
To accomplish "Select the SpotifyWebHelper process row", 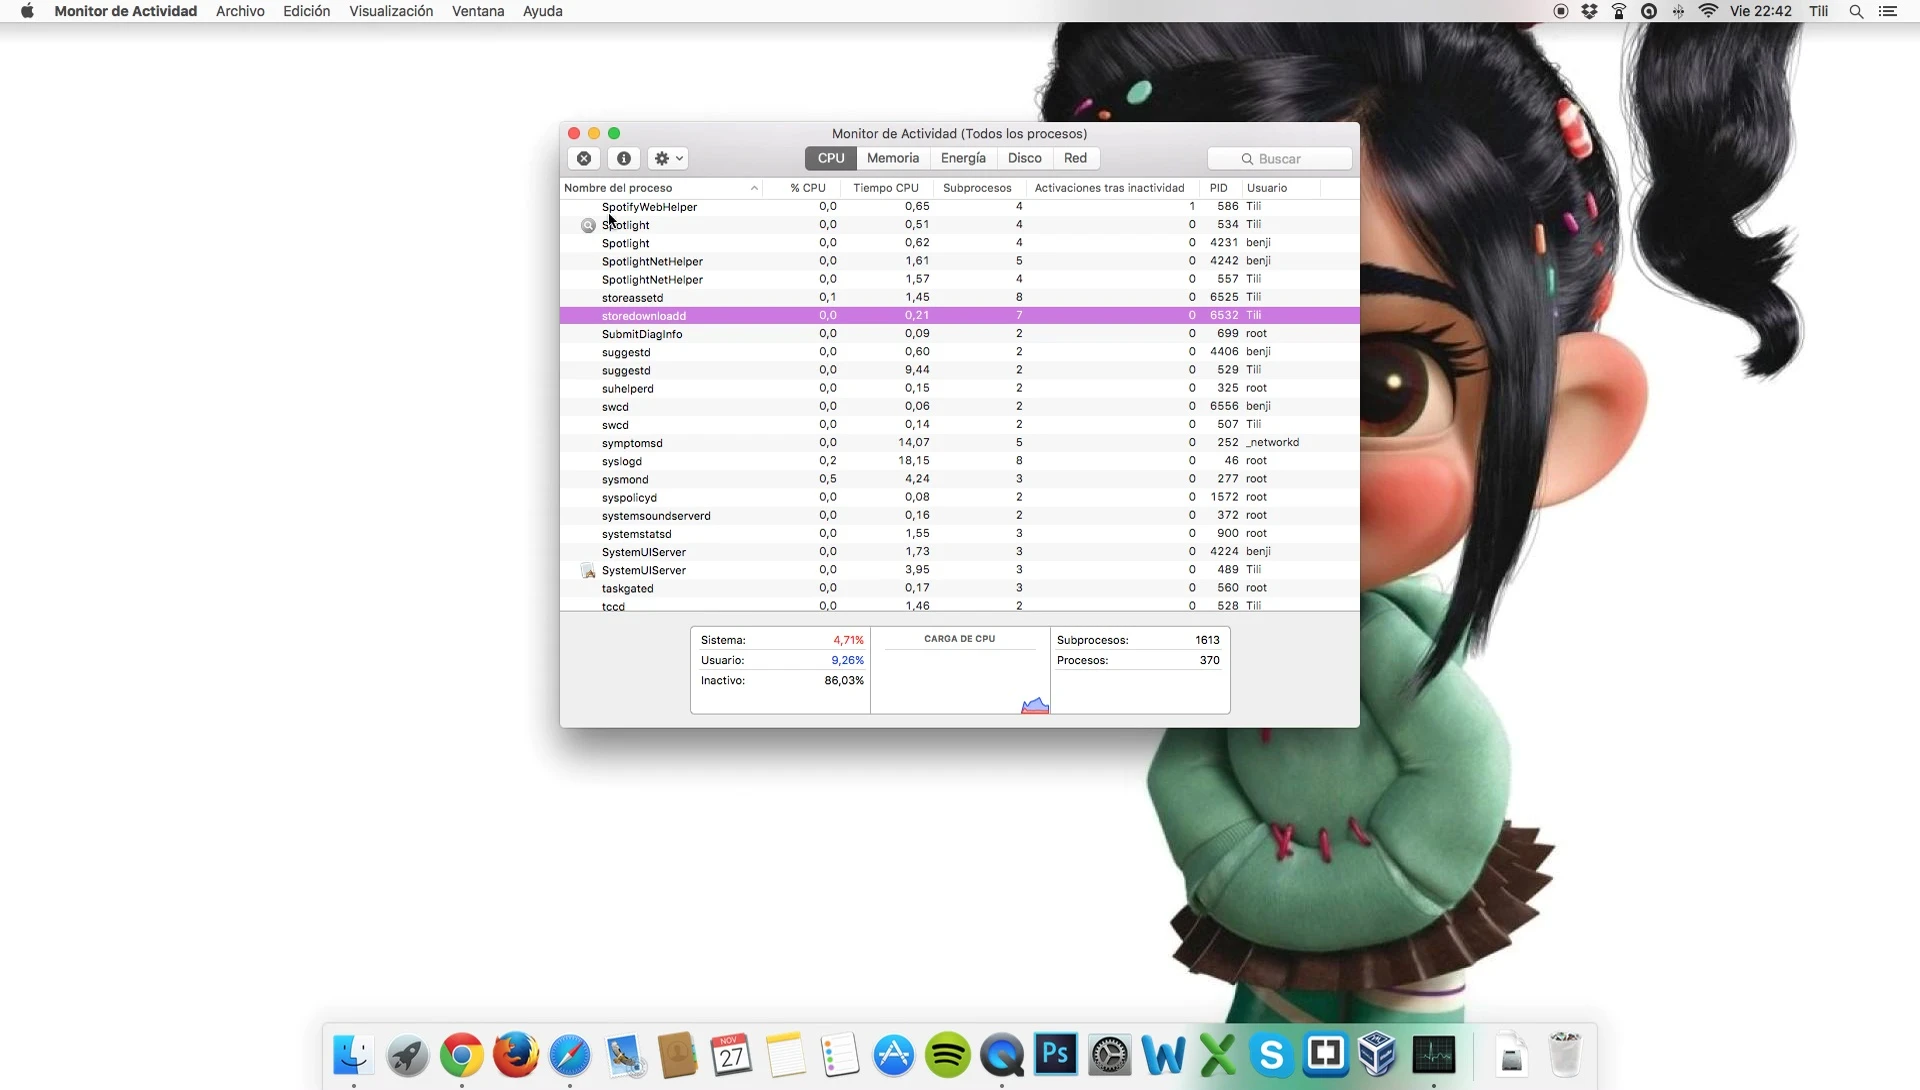I will tap(960, 207).
